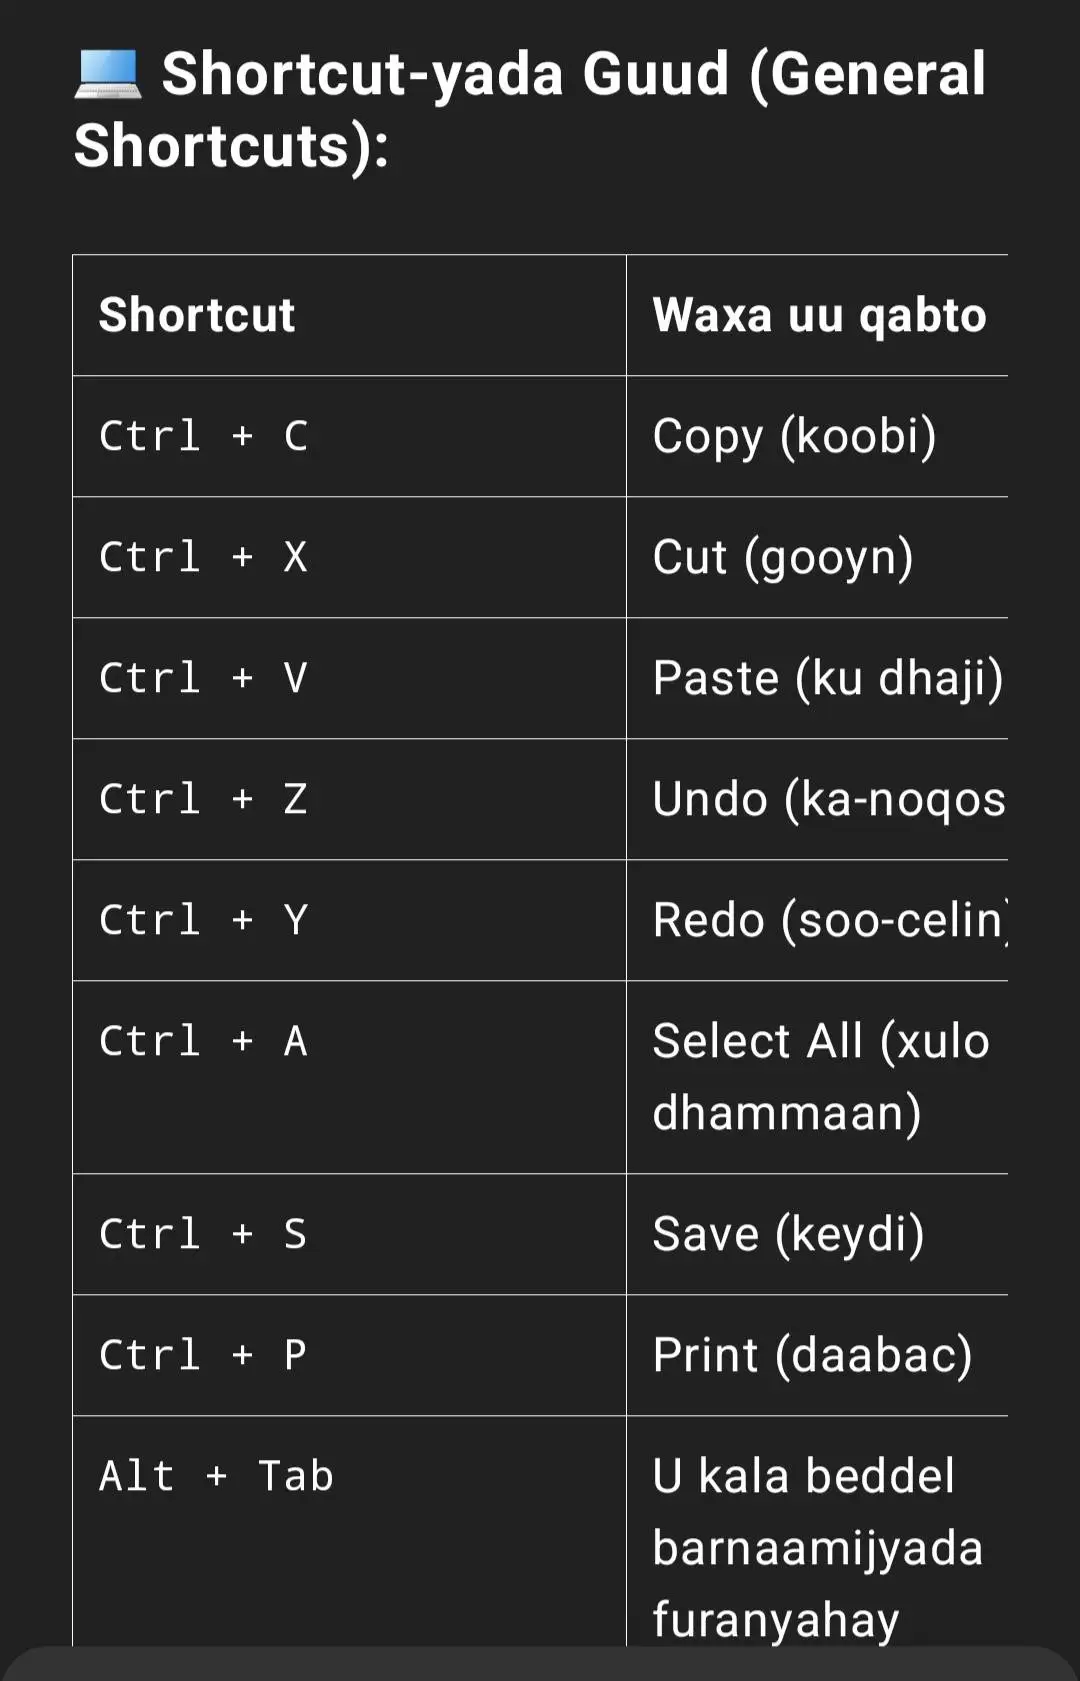
Task: Click the laptop emoji icon in heading
Action: 108,74
